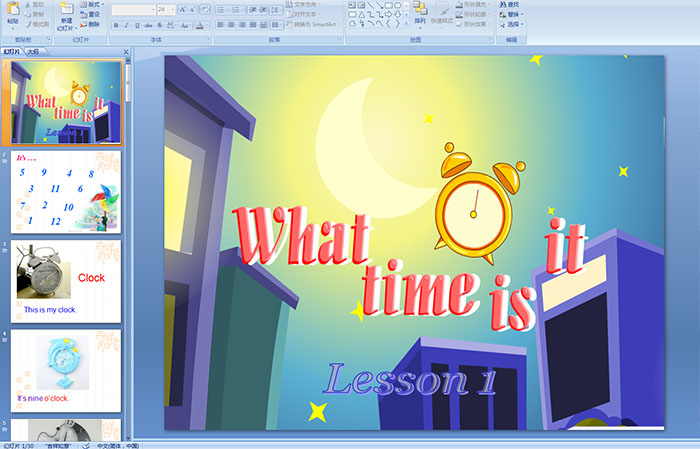
Task: Select the Clock slide 3 thumbnail
Action: coord(66,281)
